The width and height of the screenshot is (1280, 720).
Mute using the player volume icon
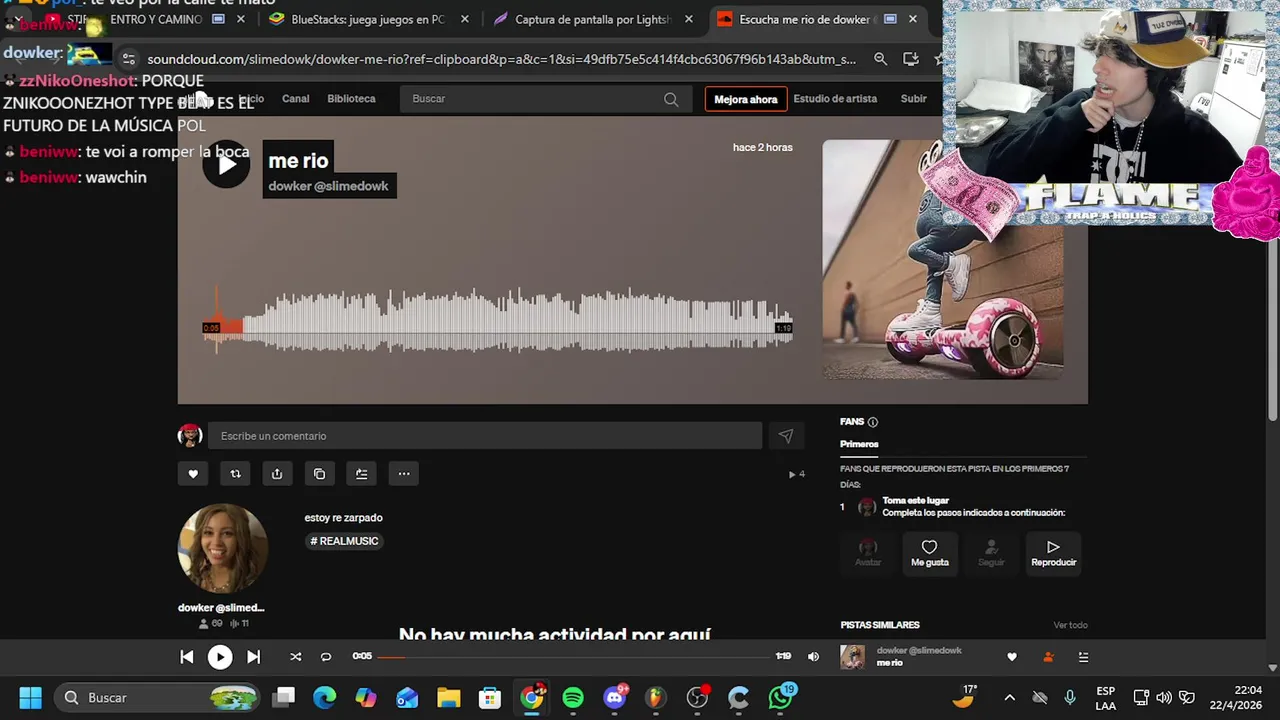tap(813, 657)
